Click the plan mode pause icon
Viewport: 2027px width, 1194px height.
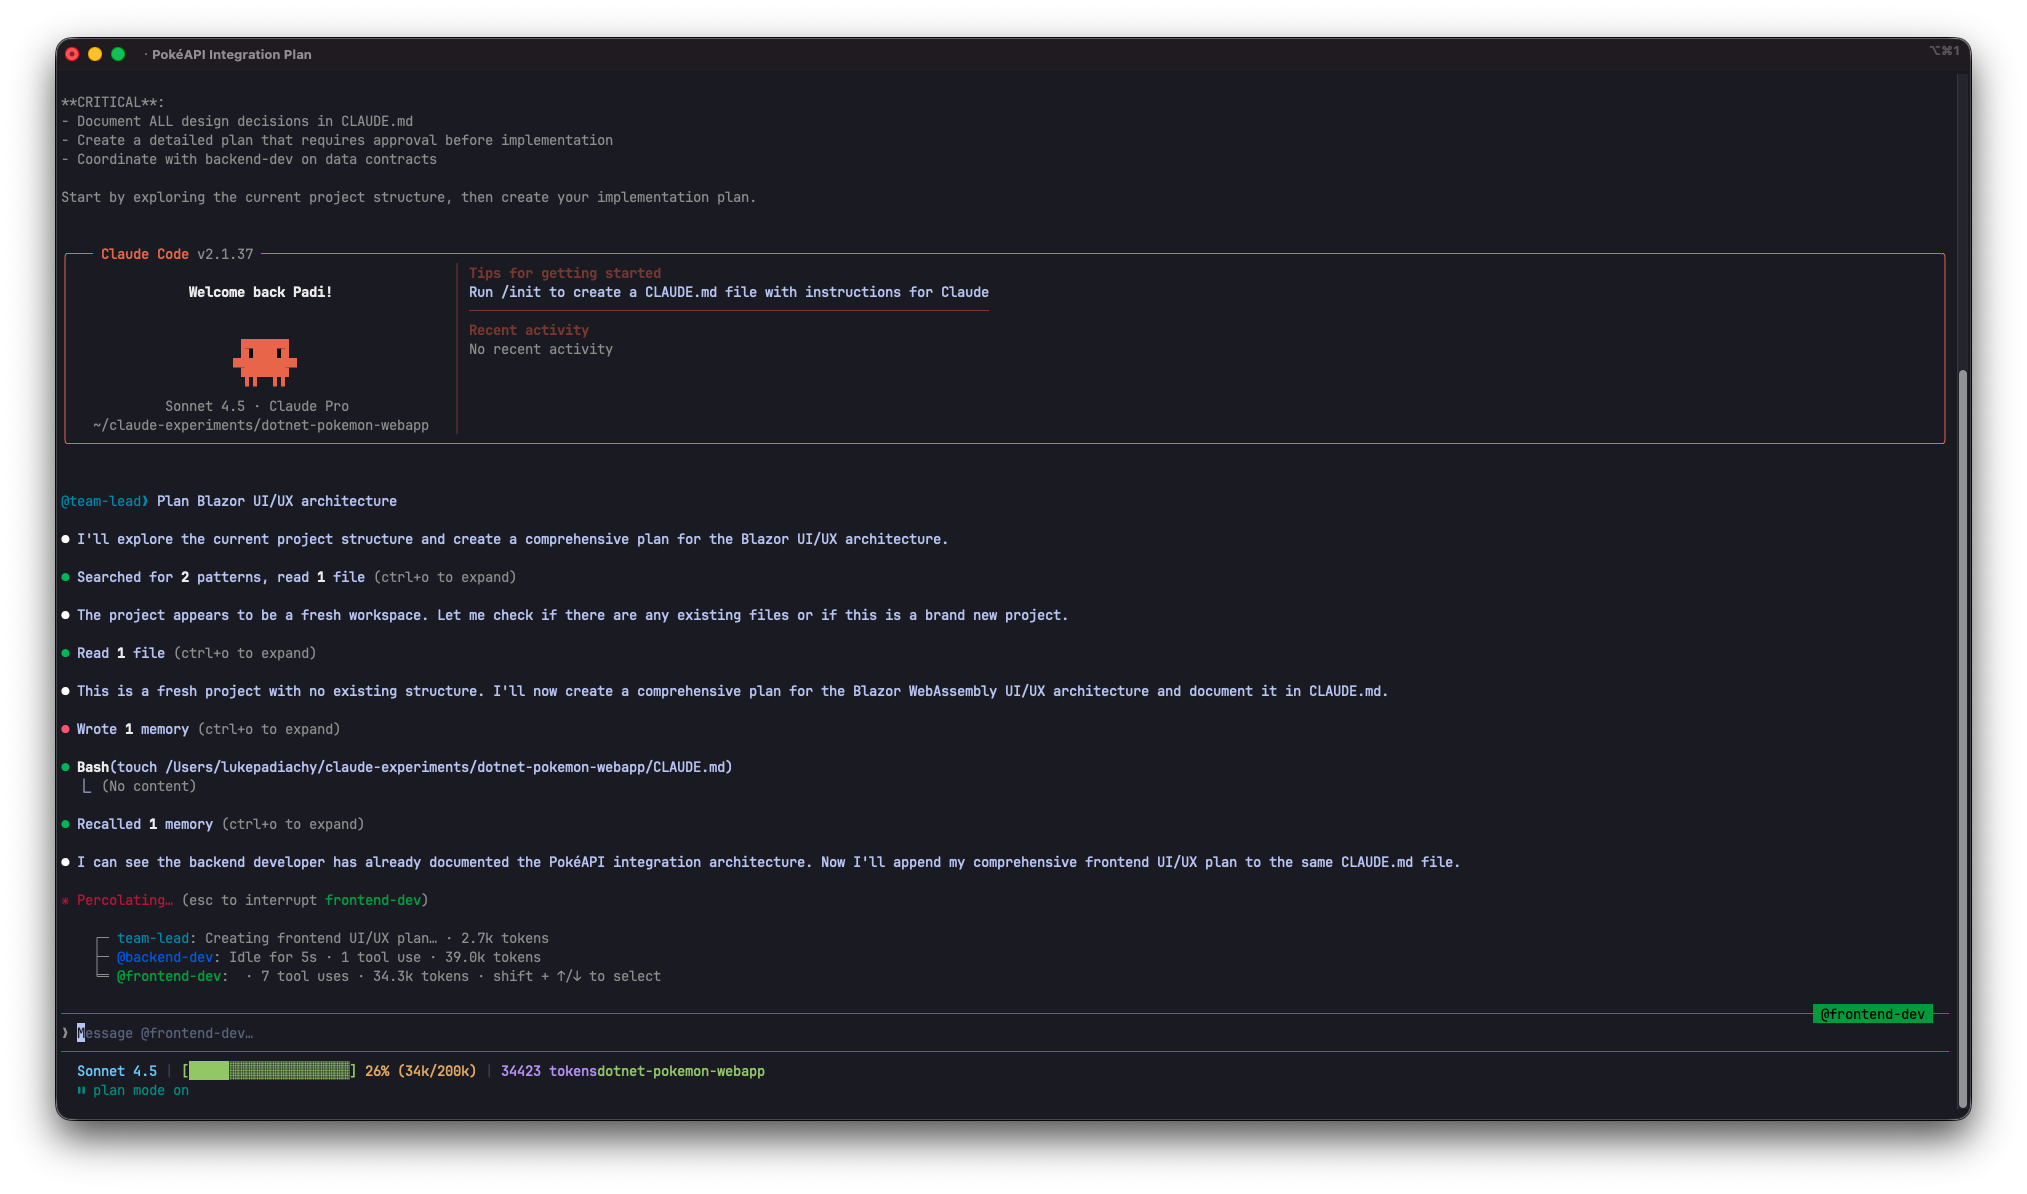point(81,1090)
